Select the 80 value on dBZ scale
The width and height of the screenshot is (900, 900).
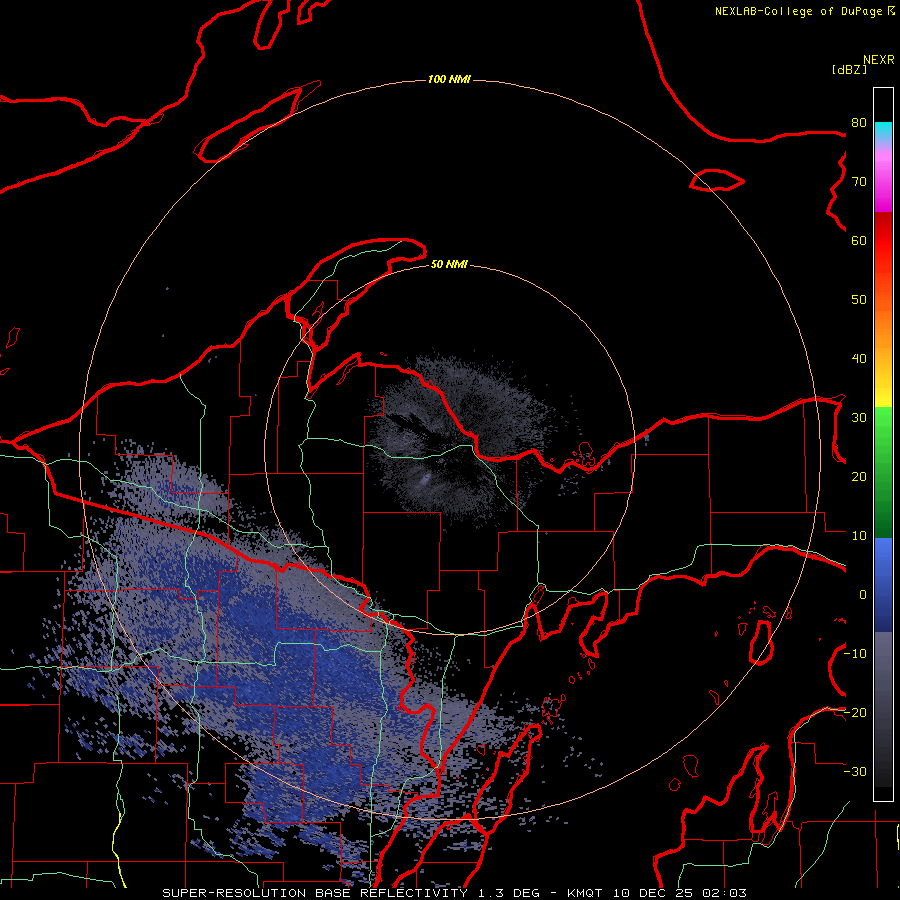859,123
